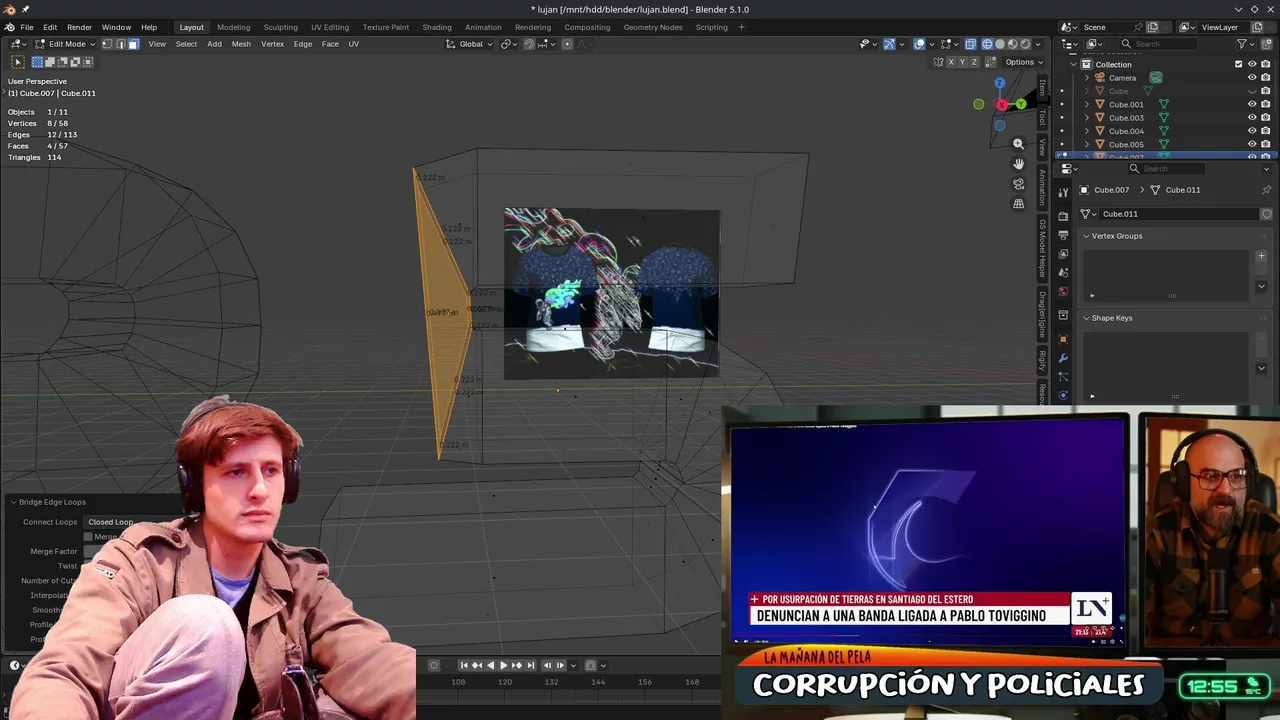Click the pan hand viewport gizmo
This screenshot has height=720, width=1280.
coord(1018,164)
